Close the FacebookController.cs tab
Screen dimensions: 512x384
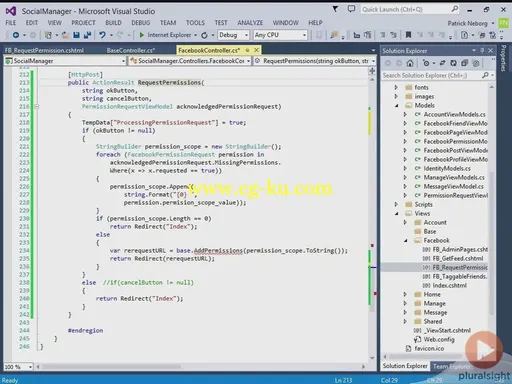pyautogui.click(x=256, y=50)
